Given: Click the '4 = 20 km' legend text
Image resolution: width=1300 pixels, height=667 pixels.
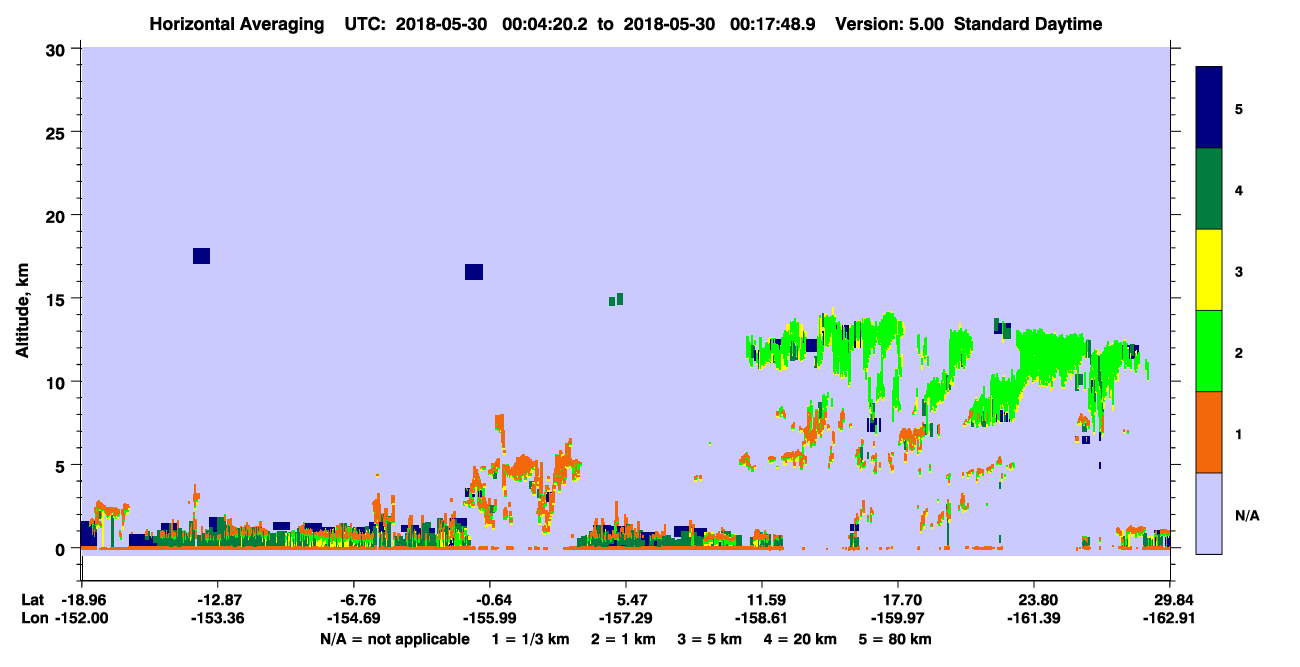Looking at the screenshot, I should pyautogui.click(x=800, y=638).
